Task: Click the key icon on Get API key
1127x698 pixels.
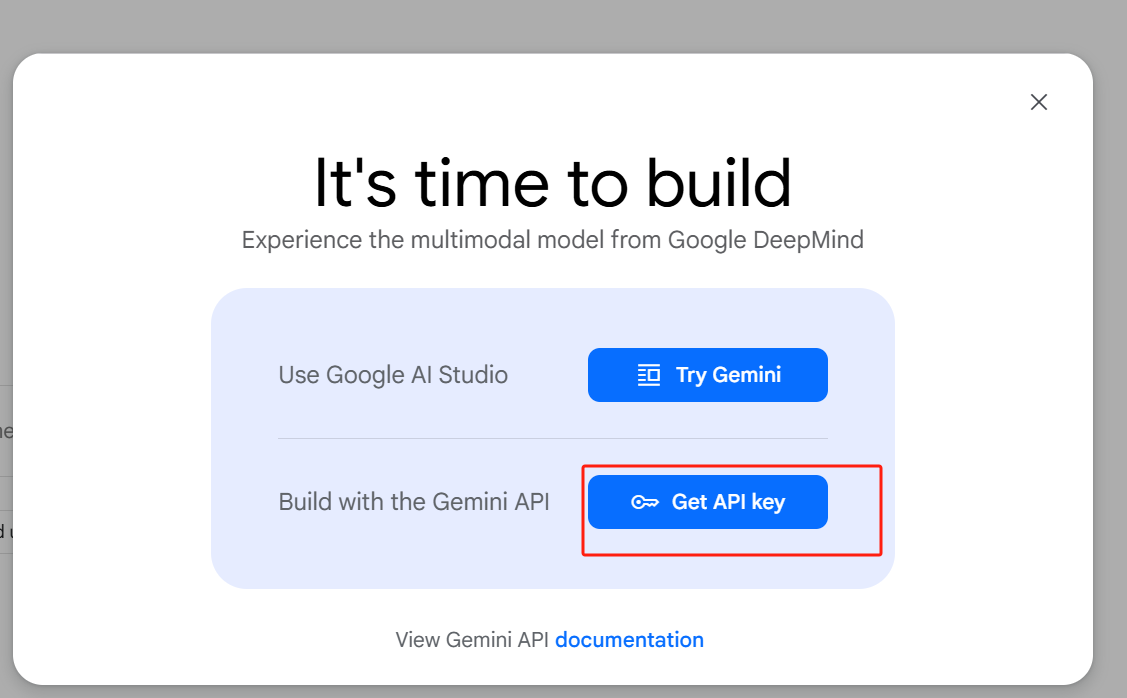Action: pos(645,502)
